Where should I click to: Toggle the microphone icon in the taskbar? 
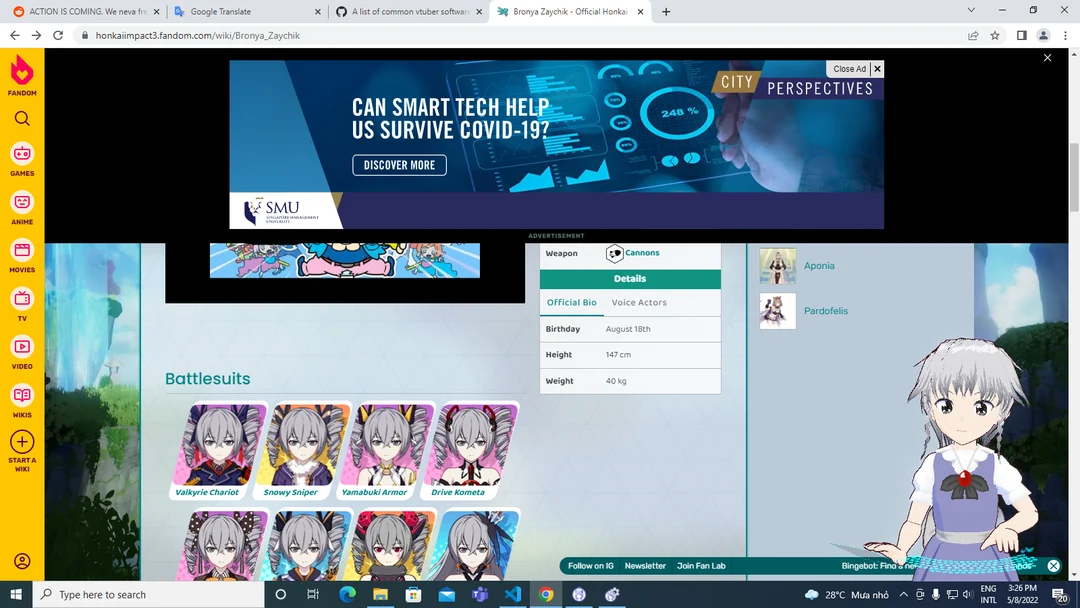click(935, 594)
